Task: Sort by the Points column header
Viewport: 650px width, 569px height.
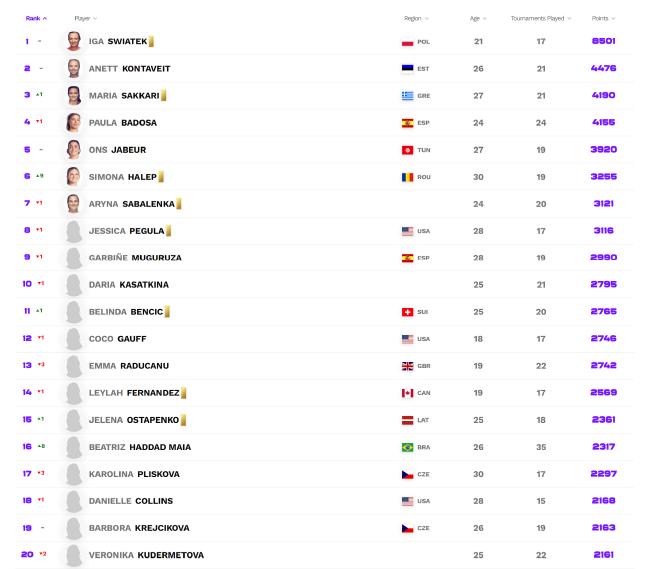Action: tap(603, 18)
